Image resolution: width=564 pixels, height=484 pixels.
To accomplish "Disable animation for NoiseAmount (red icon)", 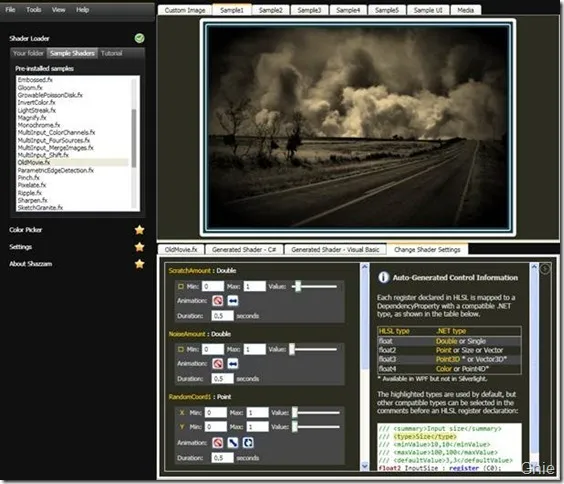I will coord(217,364).
